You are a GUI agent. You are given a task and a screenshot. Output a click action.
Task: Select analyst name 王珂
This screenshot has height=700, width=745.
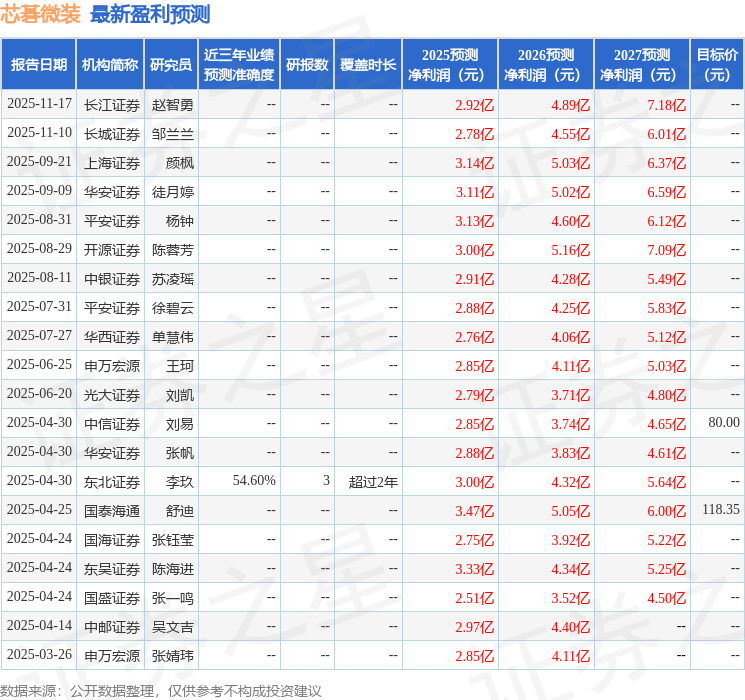click(180, 366)
